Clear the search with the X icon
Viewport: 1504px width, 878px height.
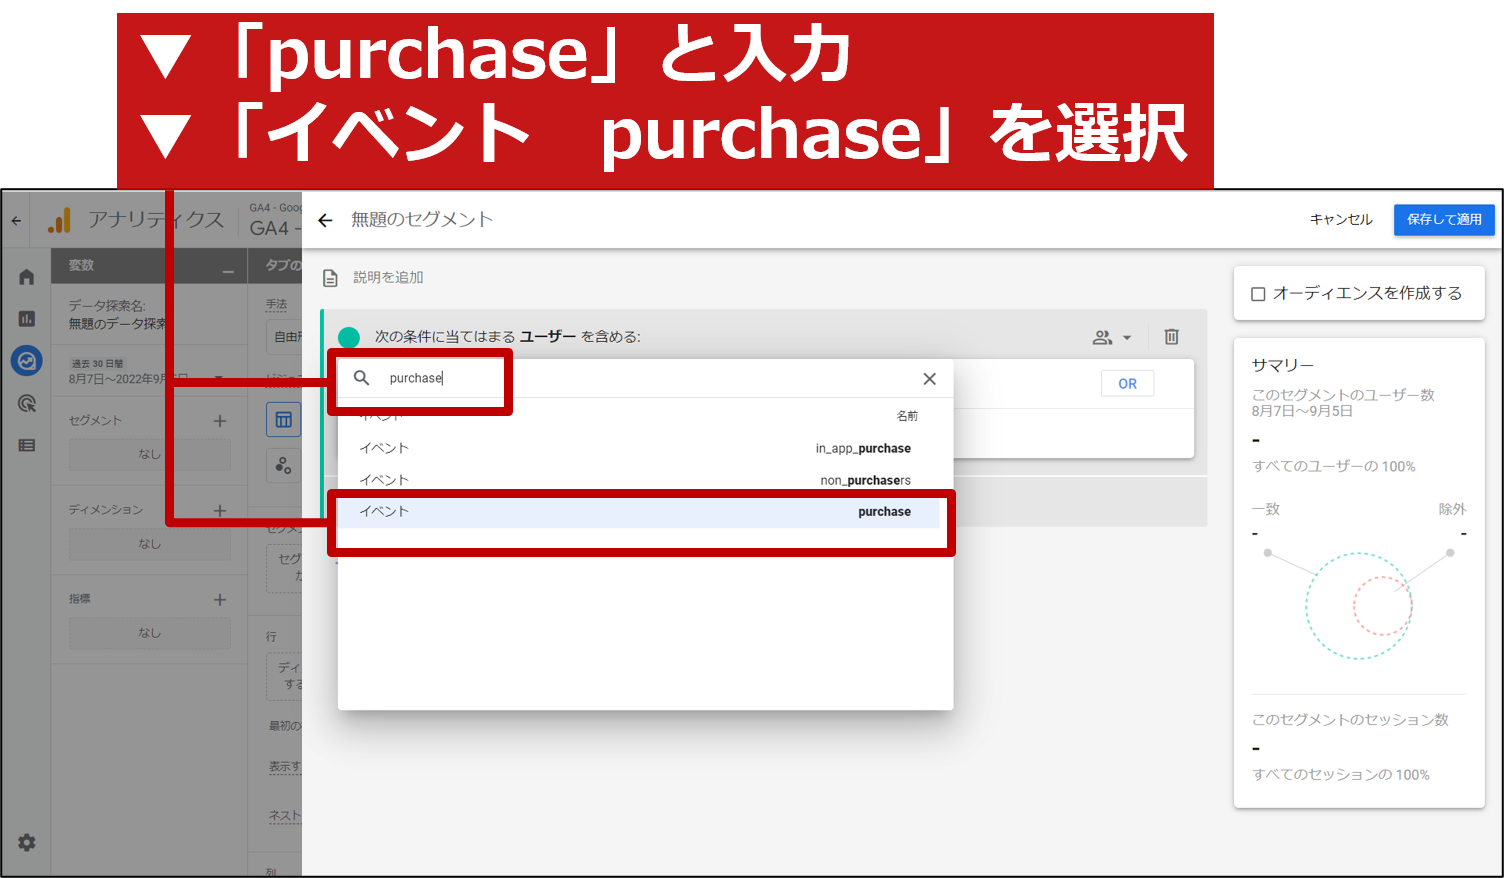929,379
